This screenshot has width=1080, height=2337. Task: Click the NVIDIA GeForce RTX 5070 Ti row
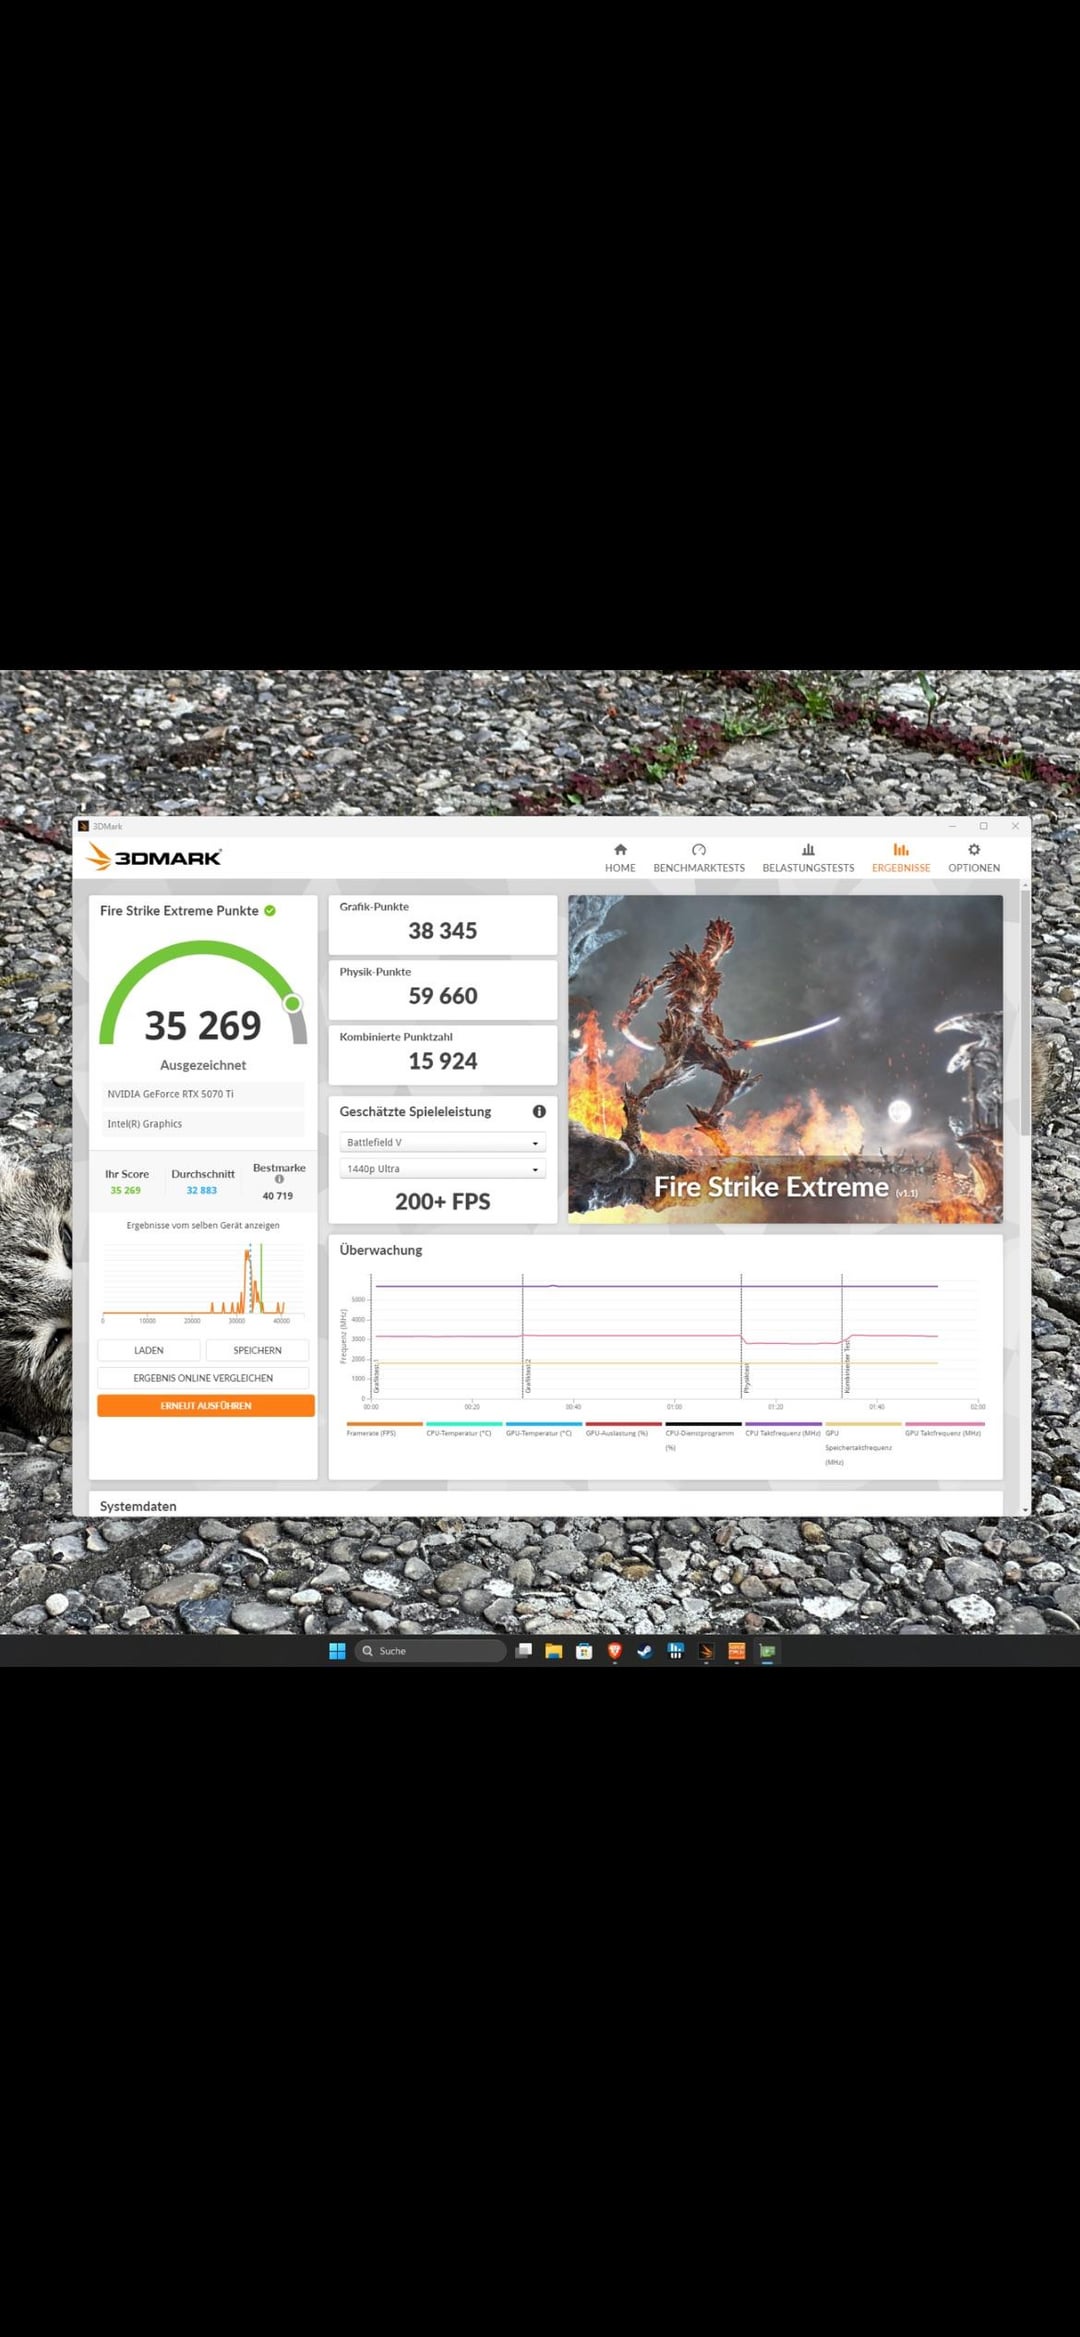(203, 1094)
